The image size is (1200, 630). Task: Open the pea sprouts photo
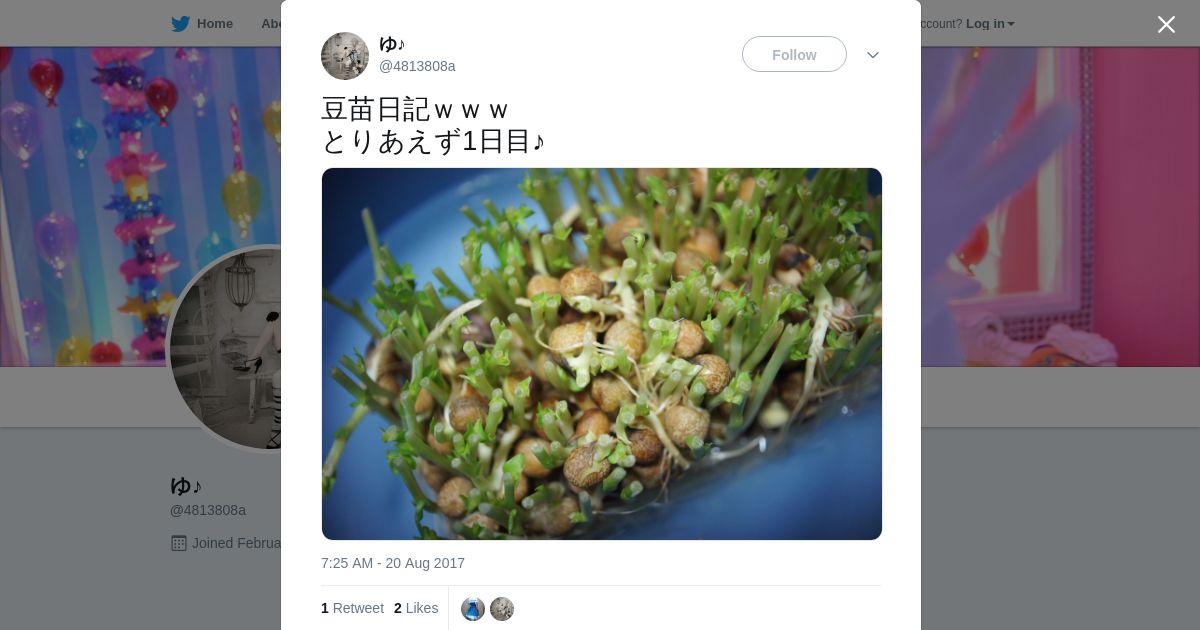pos(602,354)
